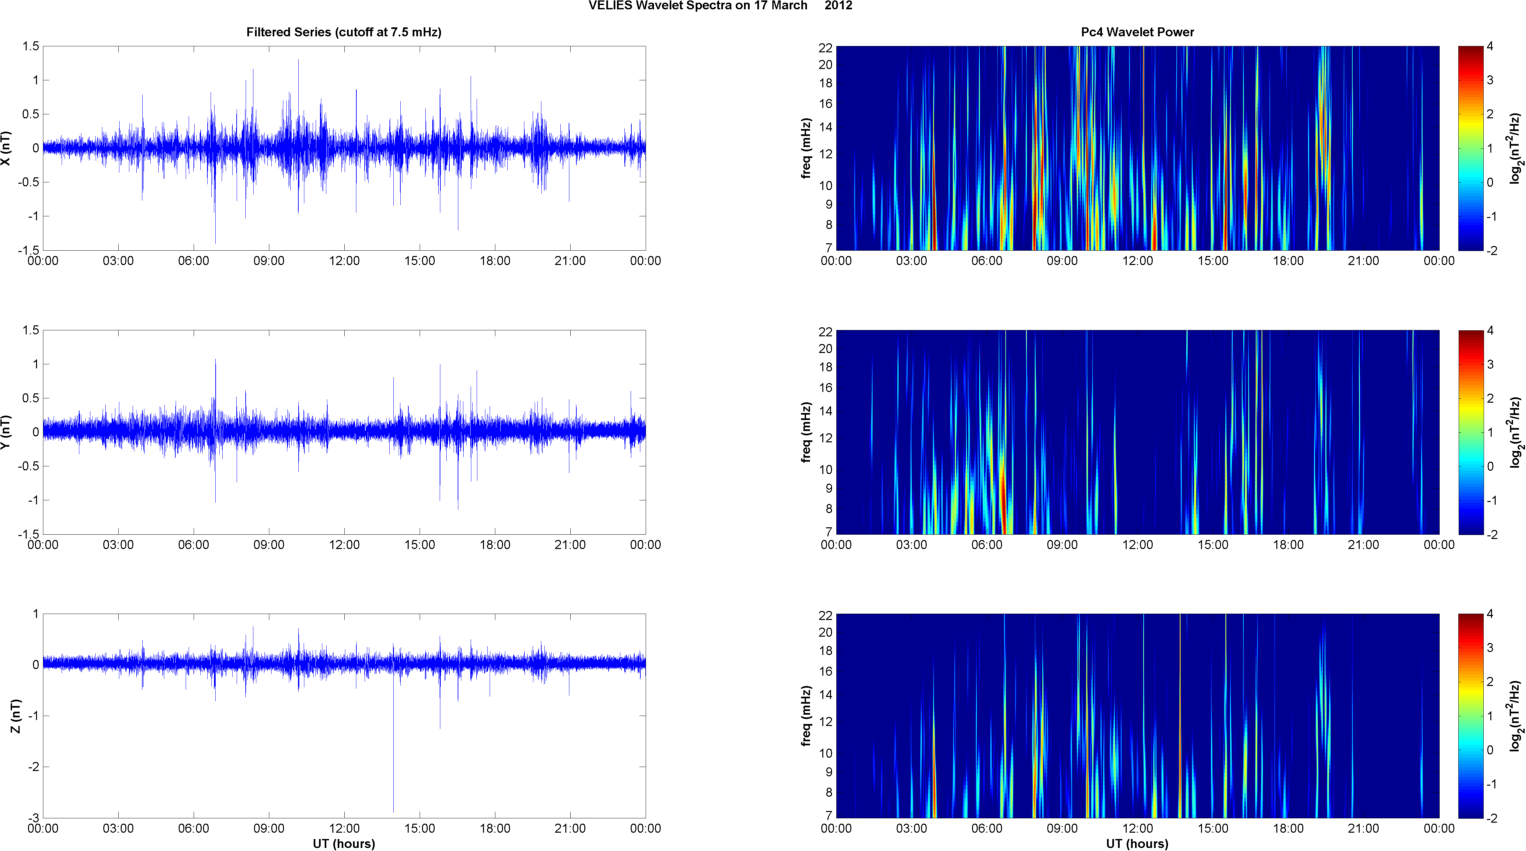Image resolution: width=1526 pixels, height=851 pixels.
Task: Click the 'UT (hours)' label under the bottom spectrogram
Action: (x=1137, y=844)
